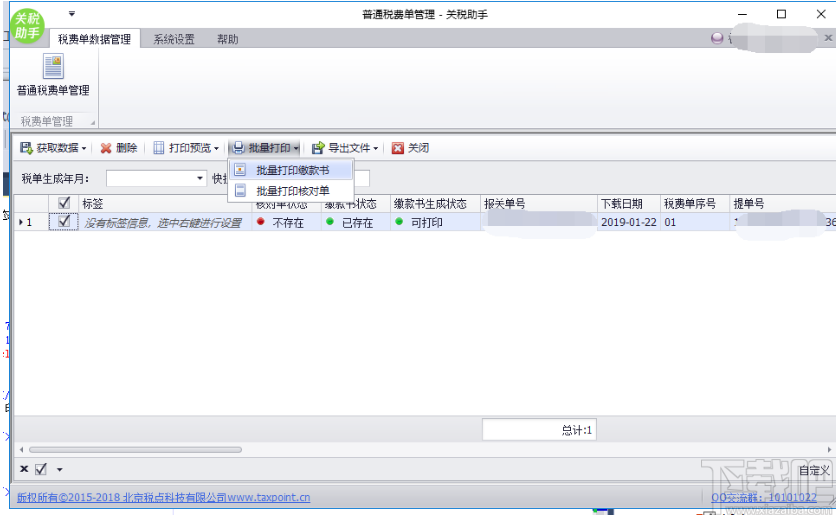Viewport: 836px width, 515px height.
Task: Open the 系统设置 tab
Action: tap(174, 39)
